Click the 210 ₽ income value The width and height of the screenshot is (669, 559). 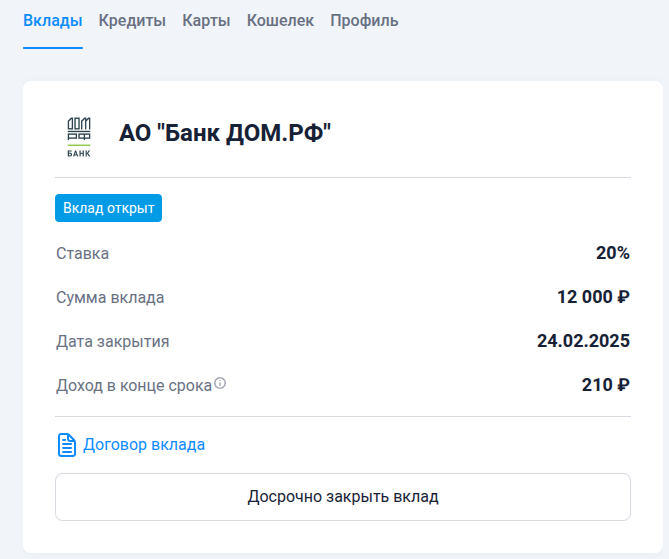pyautogui.click(x=605, y=385)
